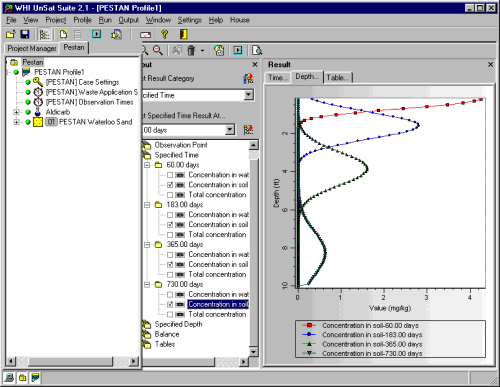Screen dimensions: 500x387
Task: Click the yellow folder icon in status bar
Action: pyautogui.click(x=22, y=377)
